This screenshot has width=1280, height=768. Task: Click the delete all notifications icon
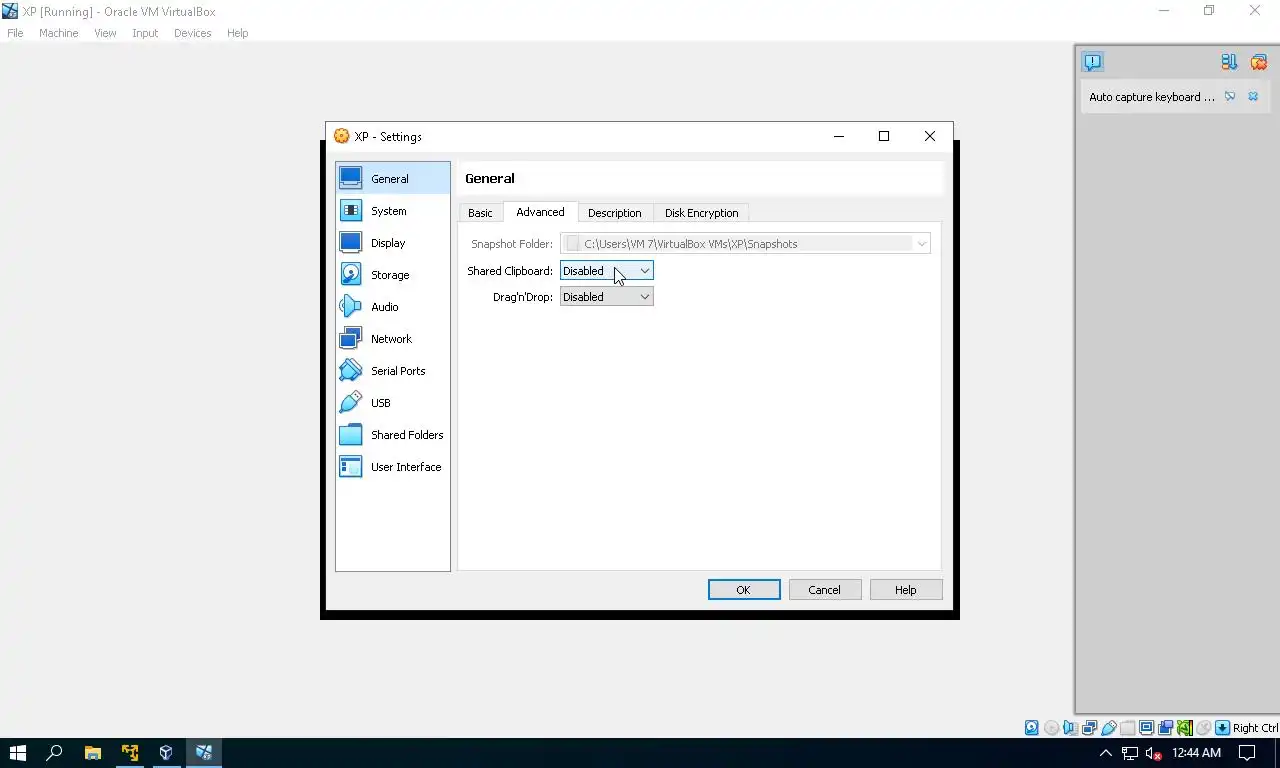pyautogui.click(x=1258, y=62)
